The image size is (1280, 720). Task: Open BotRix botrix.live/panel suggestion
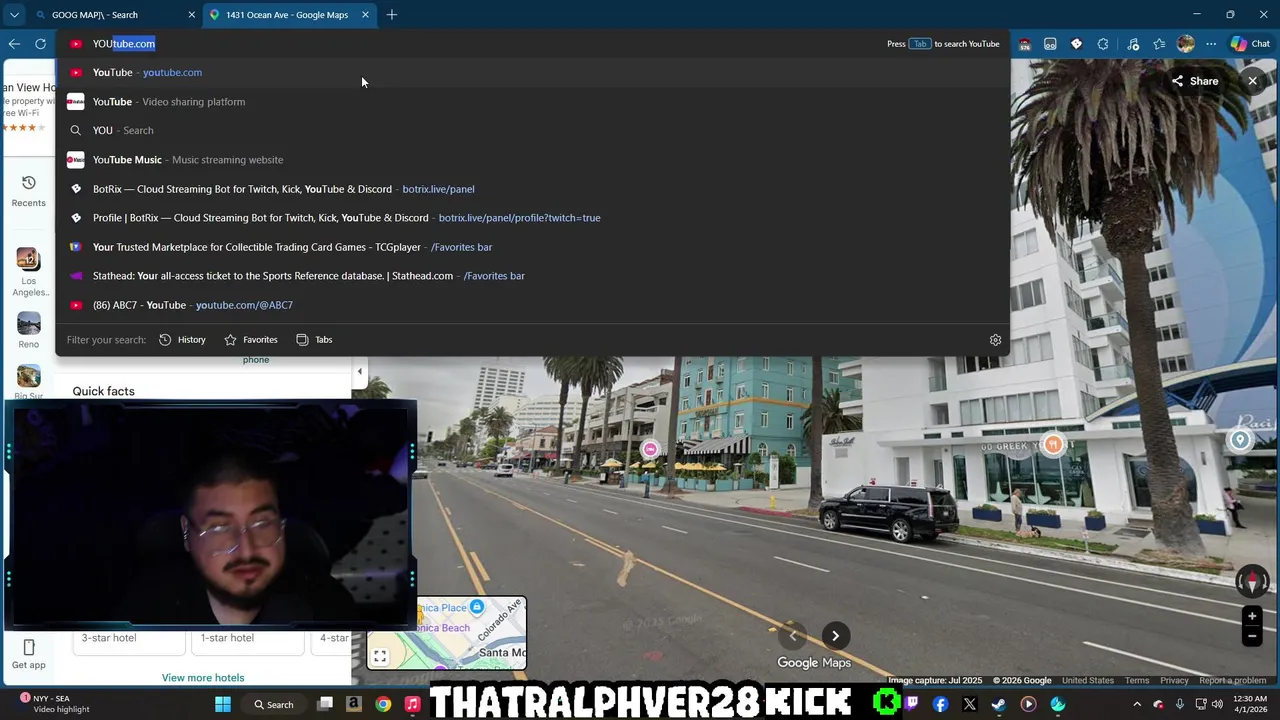(532, 188)
